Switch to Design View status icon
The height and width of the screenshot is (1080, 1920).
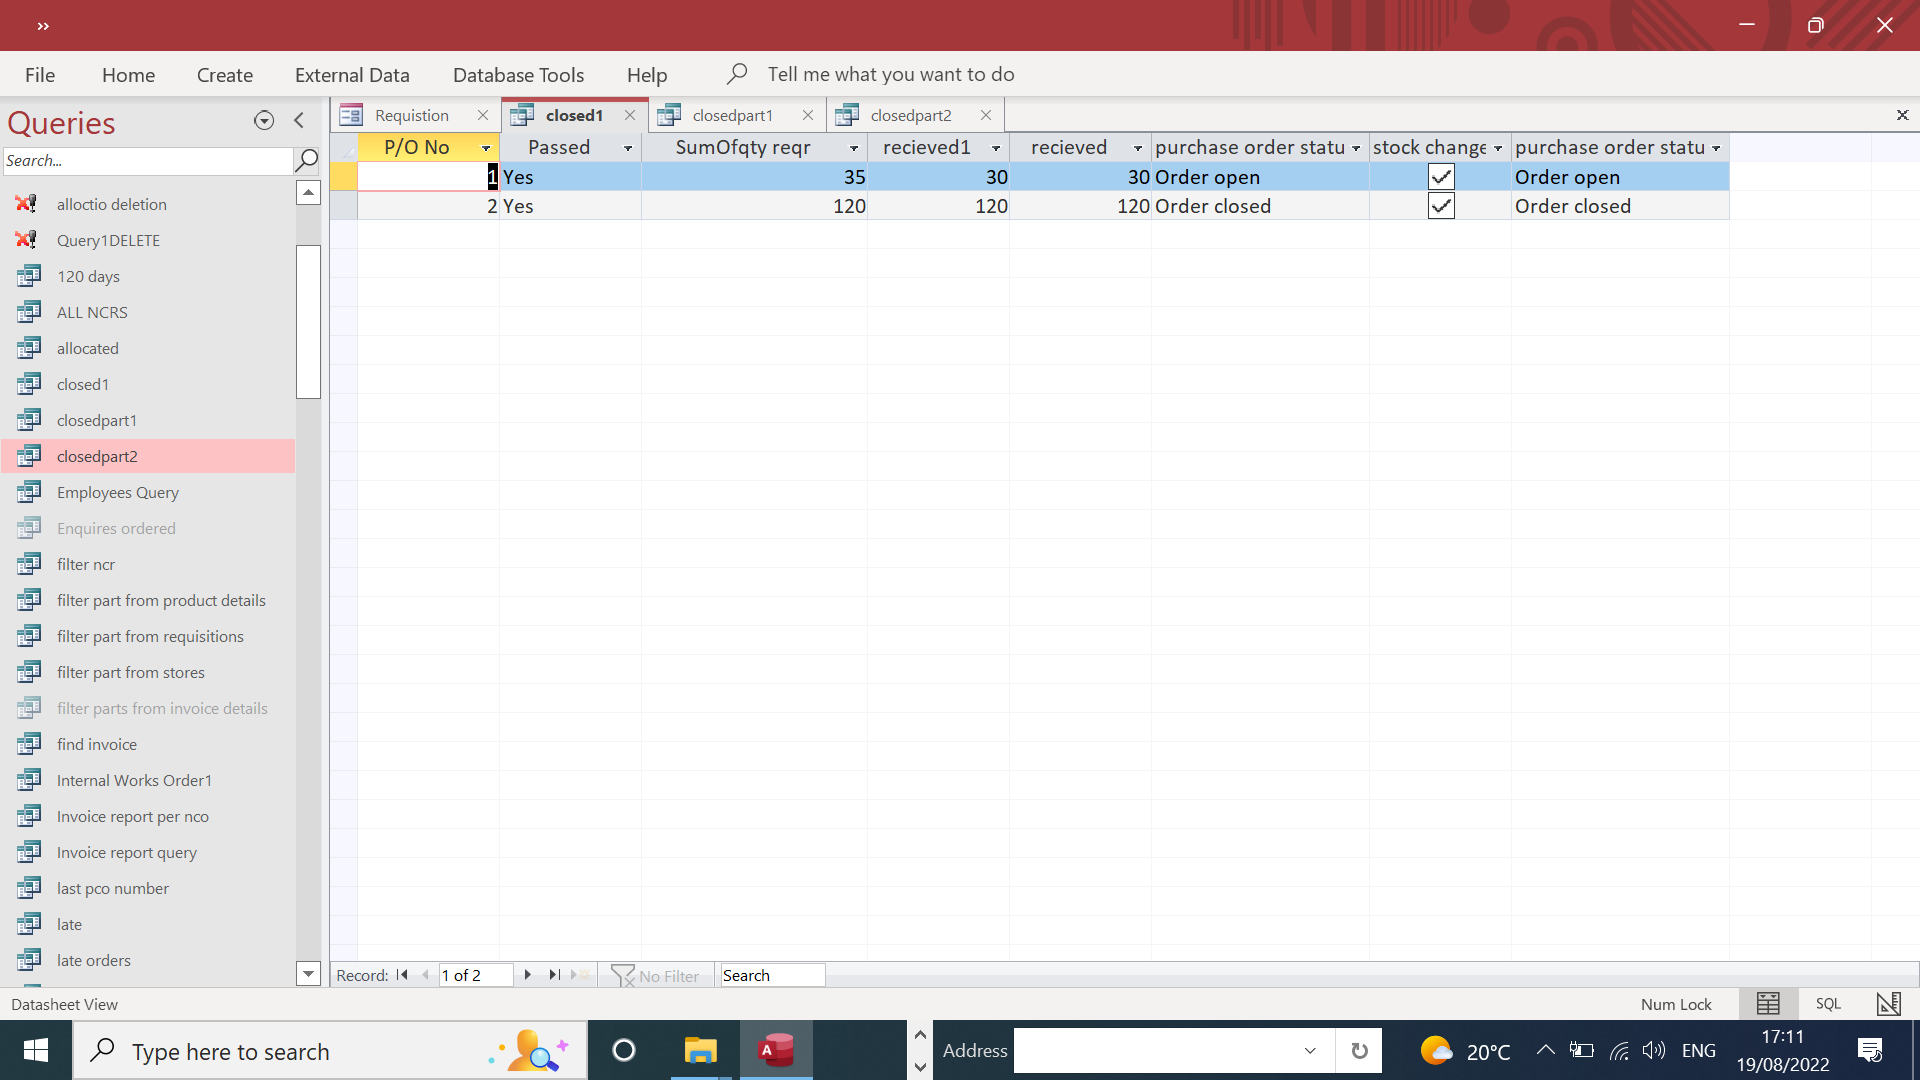[1888, 1004]
